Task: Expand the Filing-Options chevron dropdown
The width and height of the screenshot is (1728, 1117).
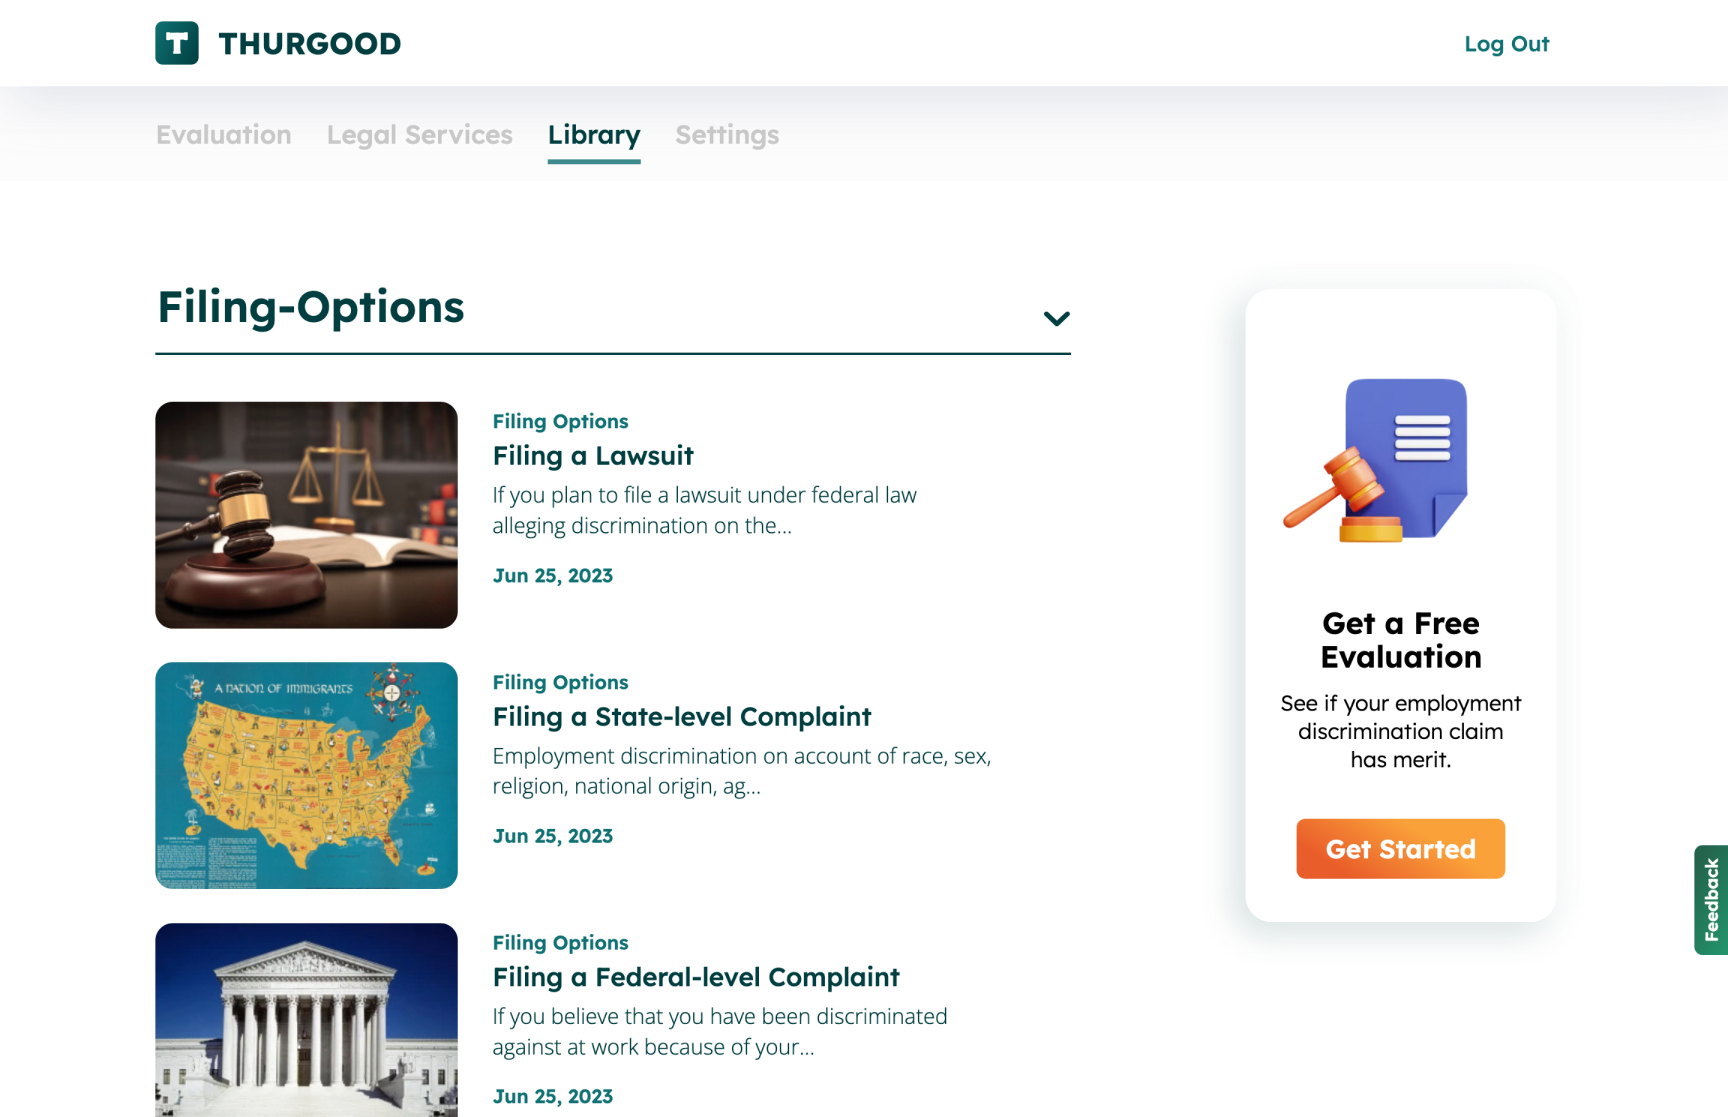Action: tap(1056, 318)
